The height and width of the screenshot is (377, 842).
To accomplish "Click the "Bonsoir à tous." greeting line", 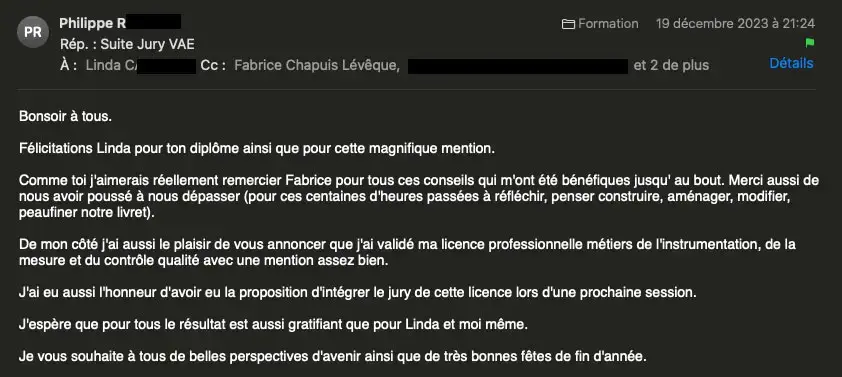I will click(x=66, y=116).
